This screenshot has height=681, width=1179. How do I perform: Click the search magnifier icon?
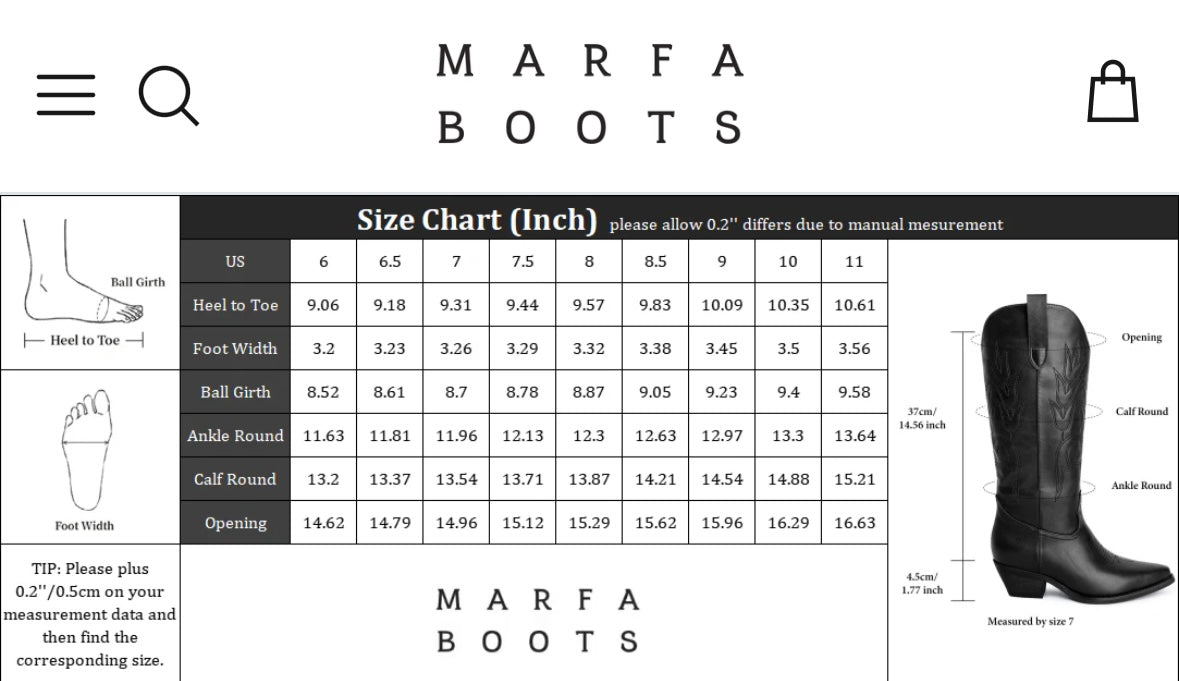click(x=168, y=95)
